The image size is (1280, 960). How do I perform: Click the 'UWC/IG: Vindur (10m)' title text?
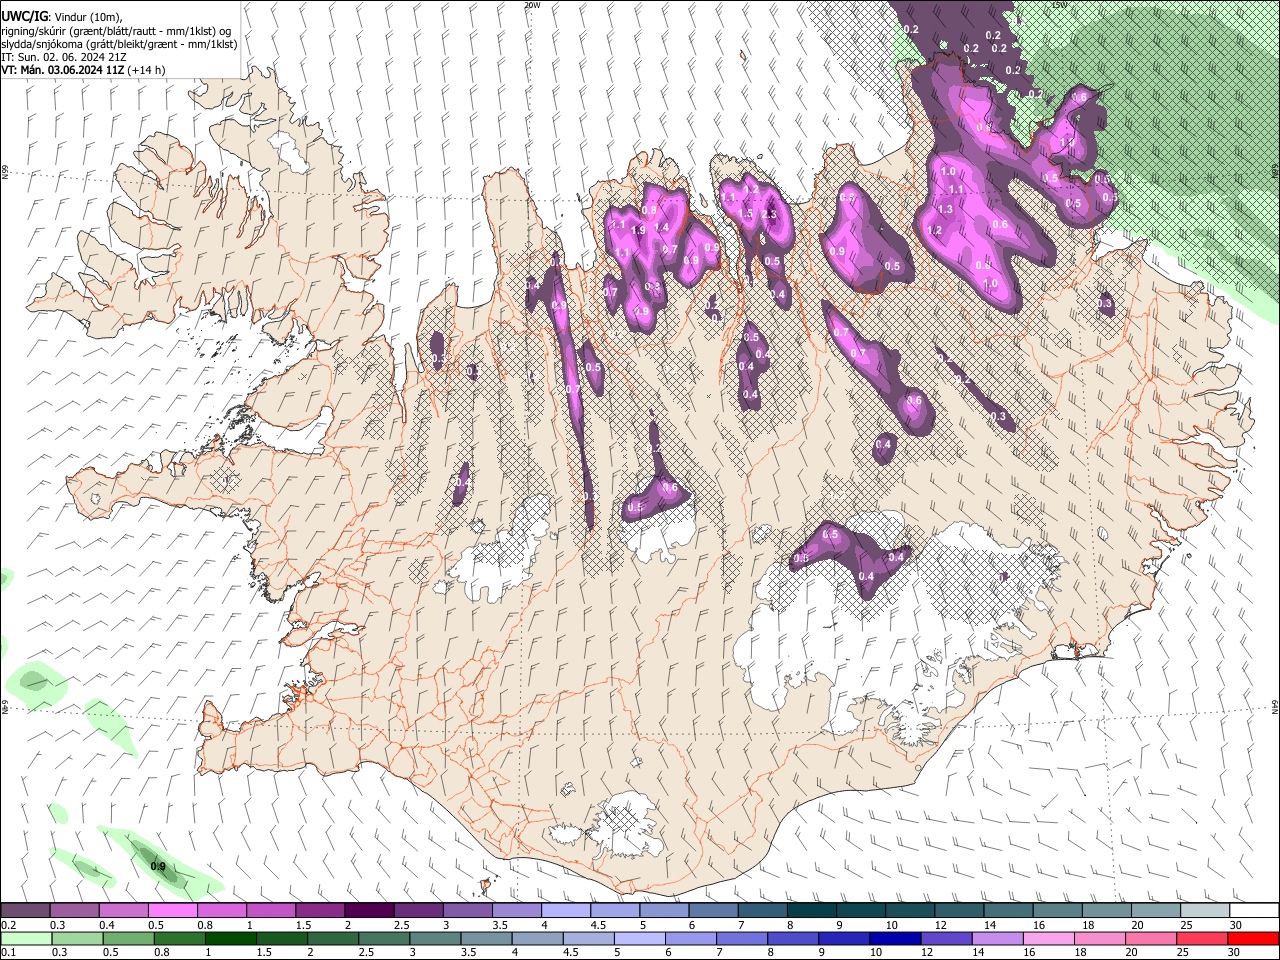tap(62, 15)
